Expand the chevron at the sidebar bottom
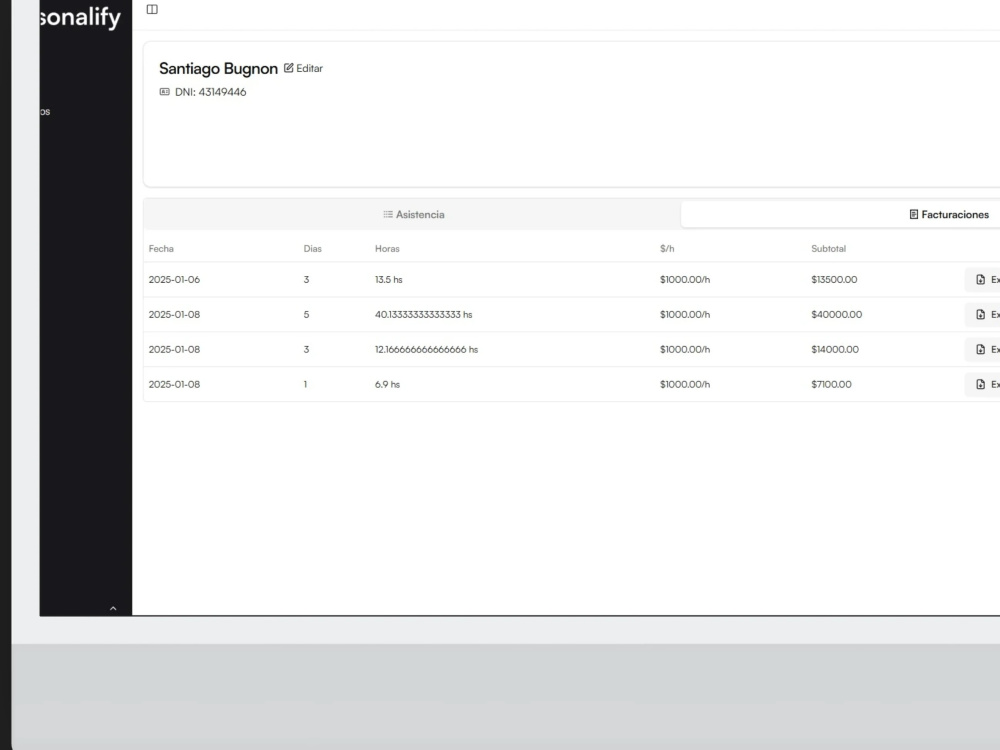The width and height of the screenshot is (1000, 750). pyautogui.click(x=113, y=608)
